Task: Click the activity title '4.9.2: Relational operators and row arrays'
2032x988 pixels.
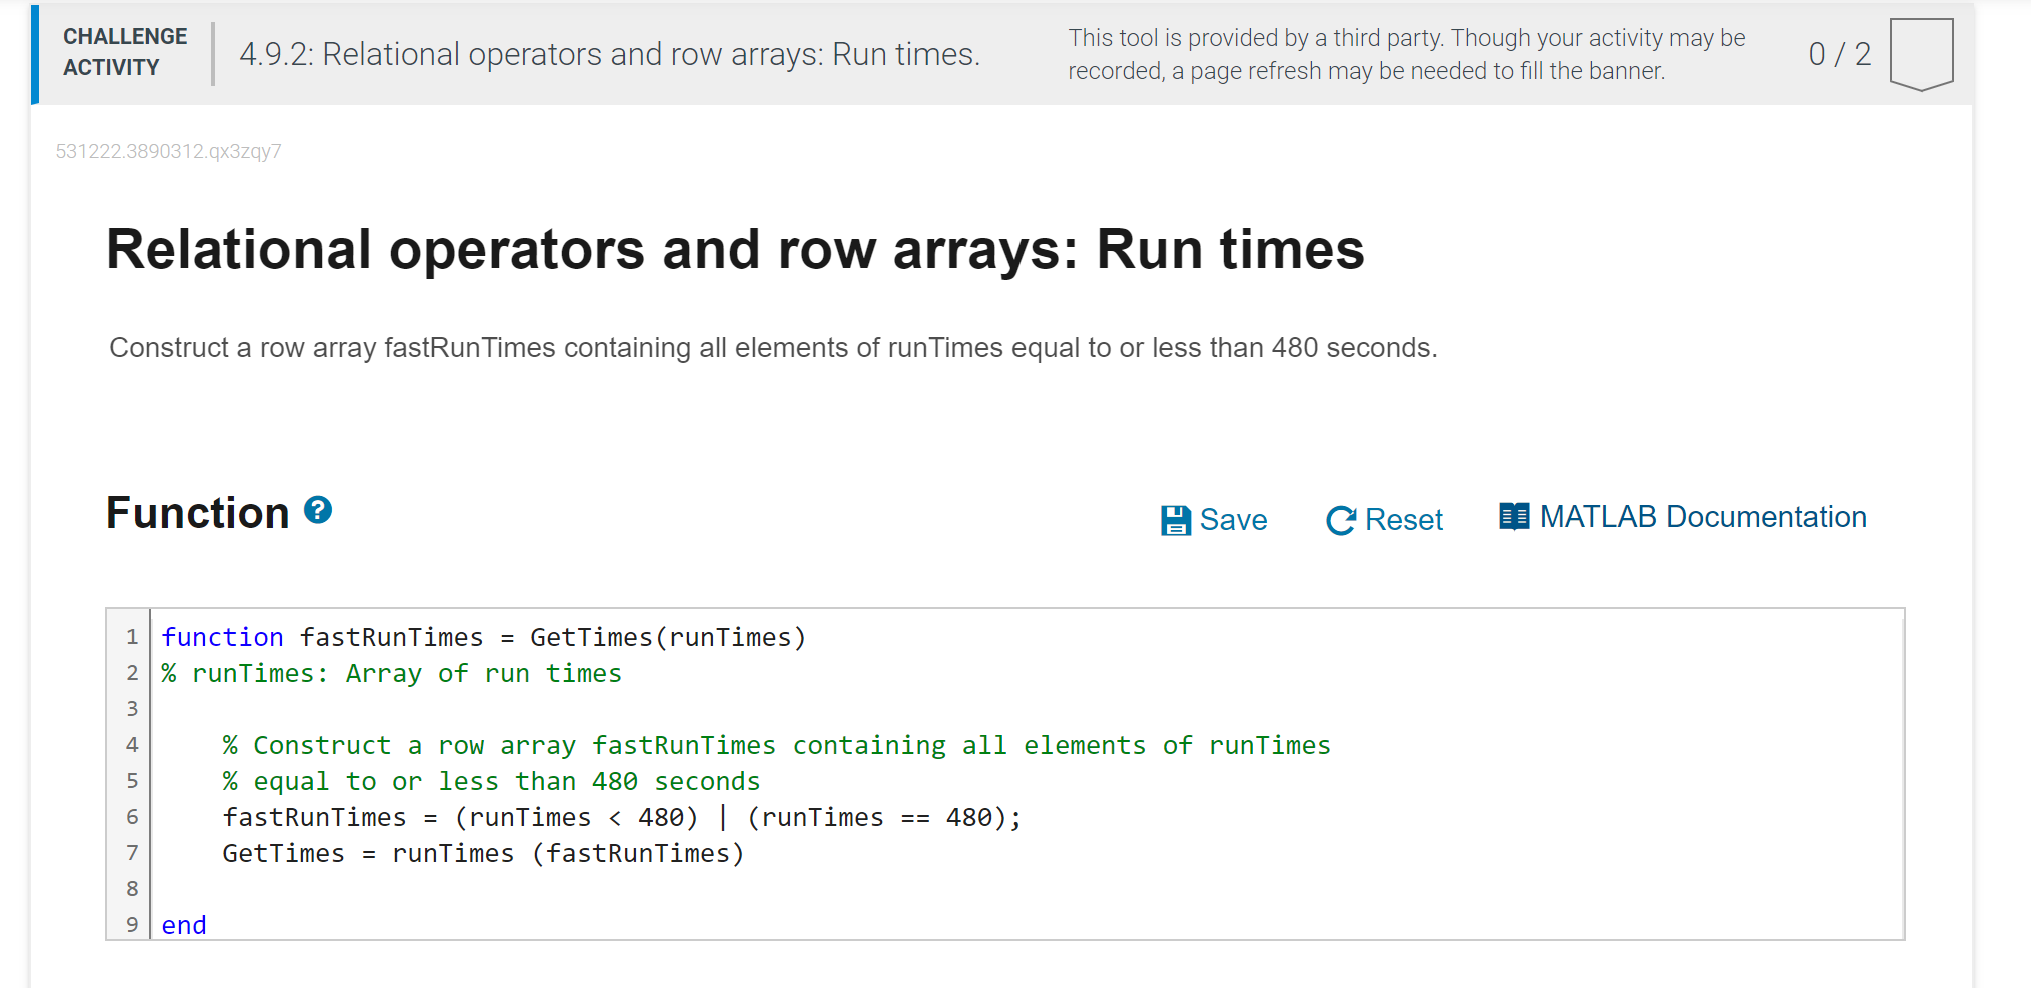Action: pyautogui.click(x=610, y=54)
